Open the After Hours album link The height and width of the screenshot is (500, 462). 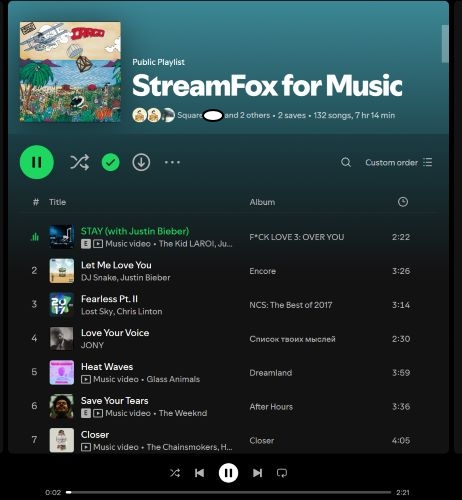click(x=271, y=407)
